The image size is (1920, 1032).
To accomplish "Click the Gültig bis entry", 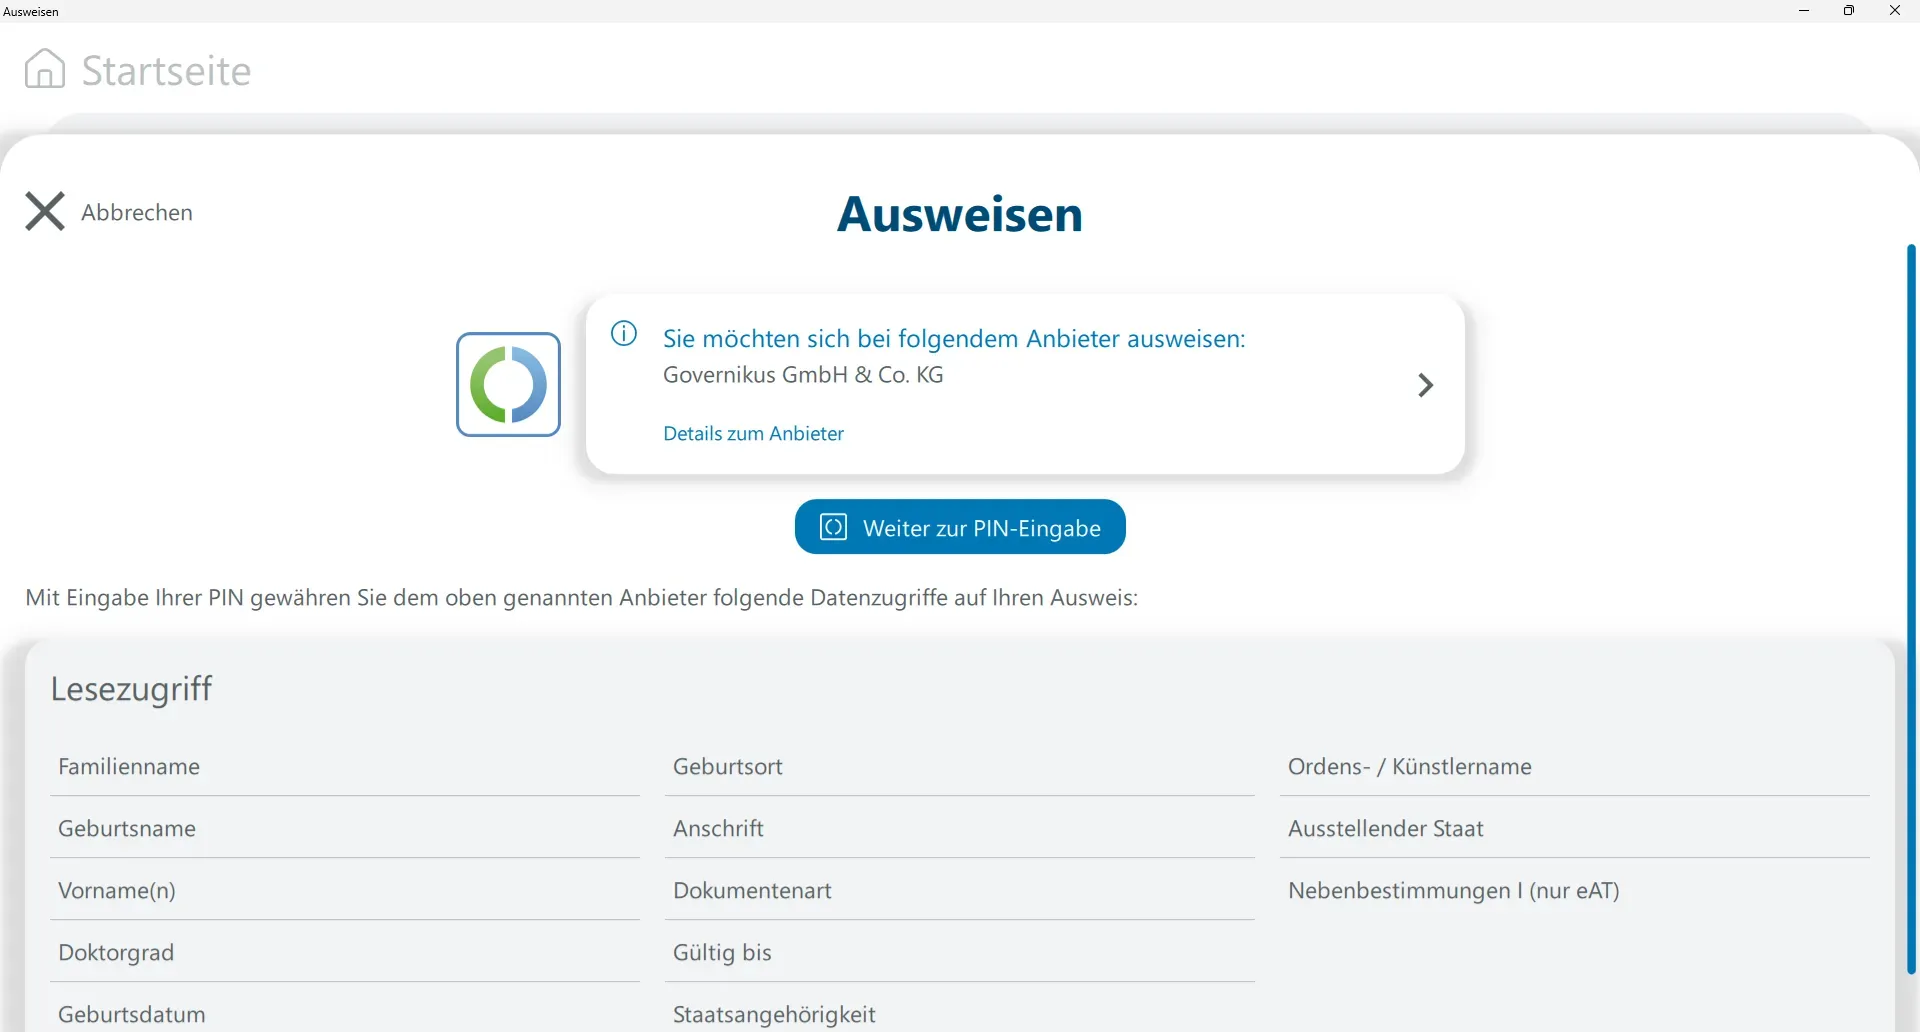I will (x=722, y=953).
